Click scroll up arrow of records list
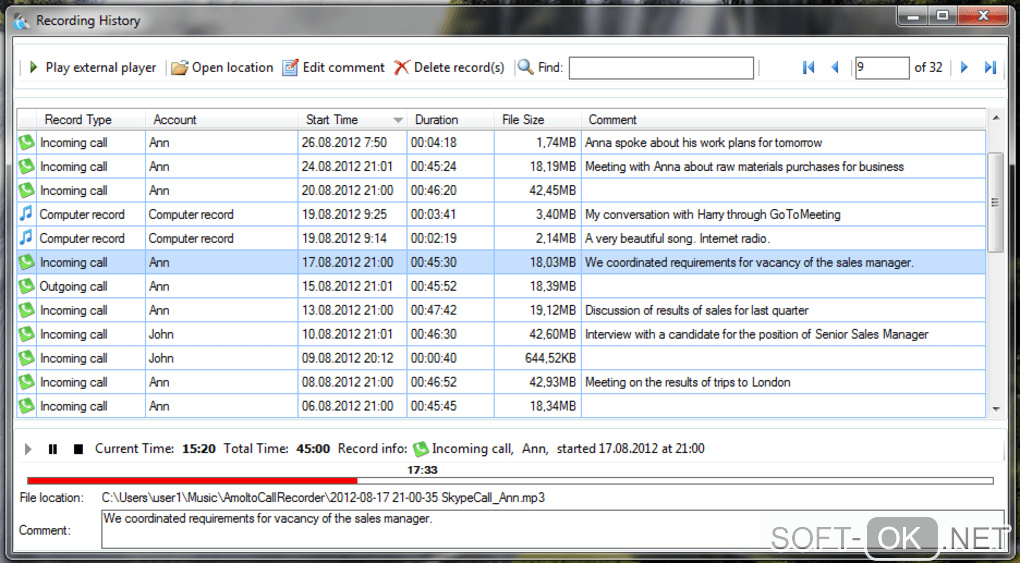Image resolution: width=1020 pixels, height=563 pixels. click(x=995, y=118)
